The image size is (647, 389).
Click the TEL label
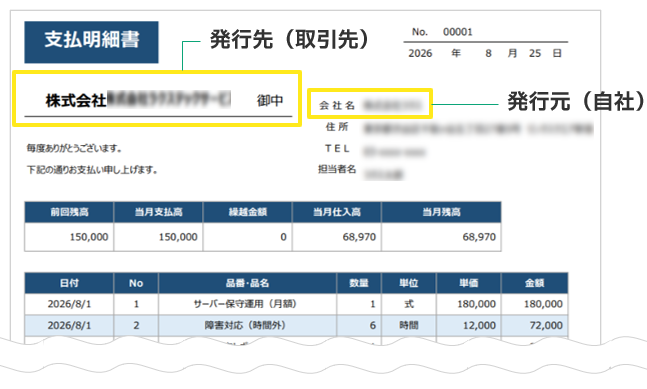[x=337, y=149]
